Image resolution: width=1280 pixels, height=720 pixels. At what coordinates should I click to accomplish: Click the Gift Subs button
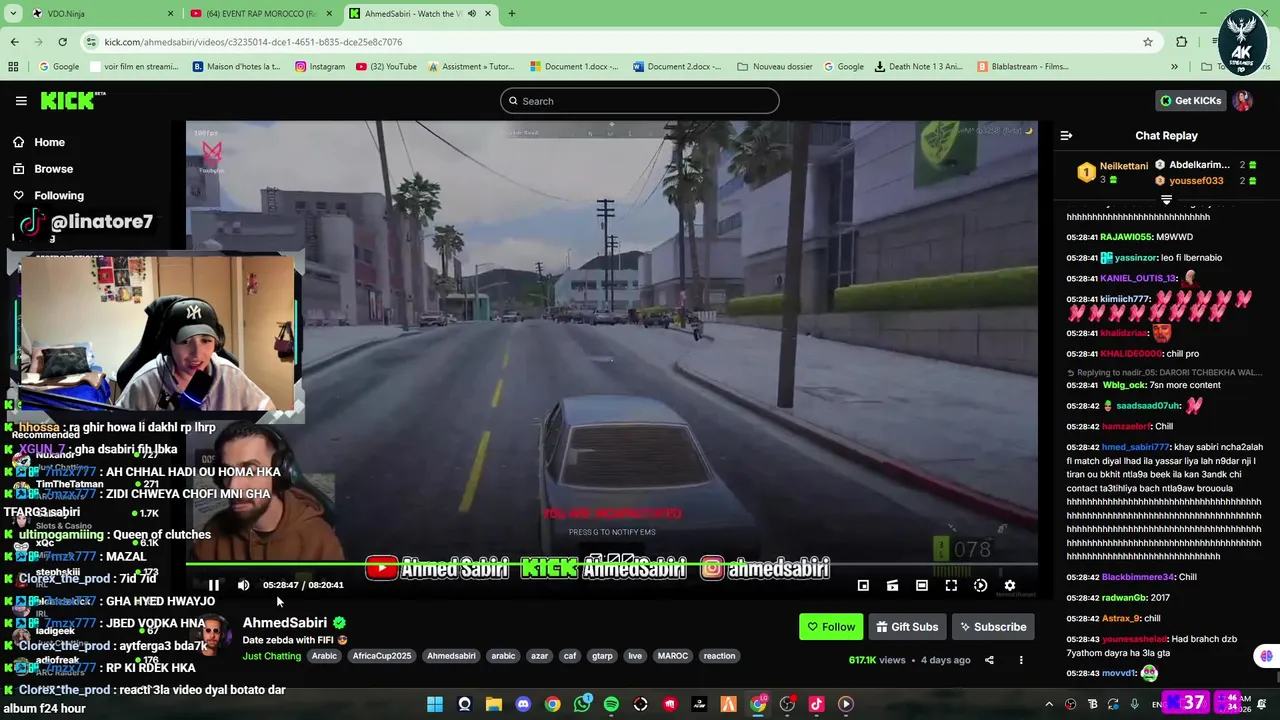pos(907,627)
